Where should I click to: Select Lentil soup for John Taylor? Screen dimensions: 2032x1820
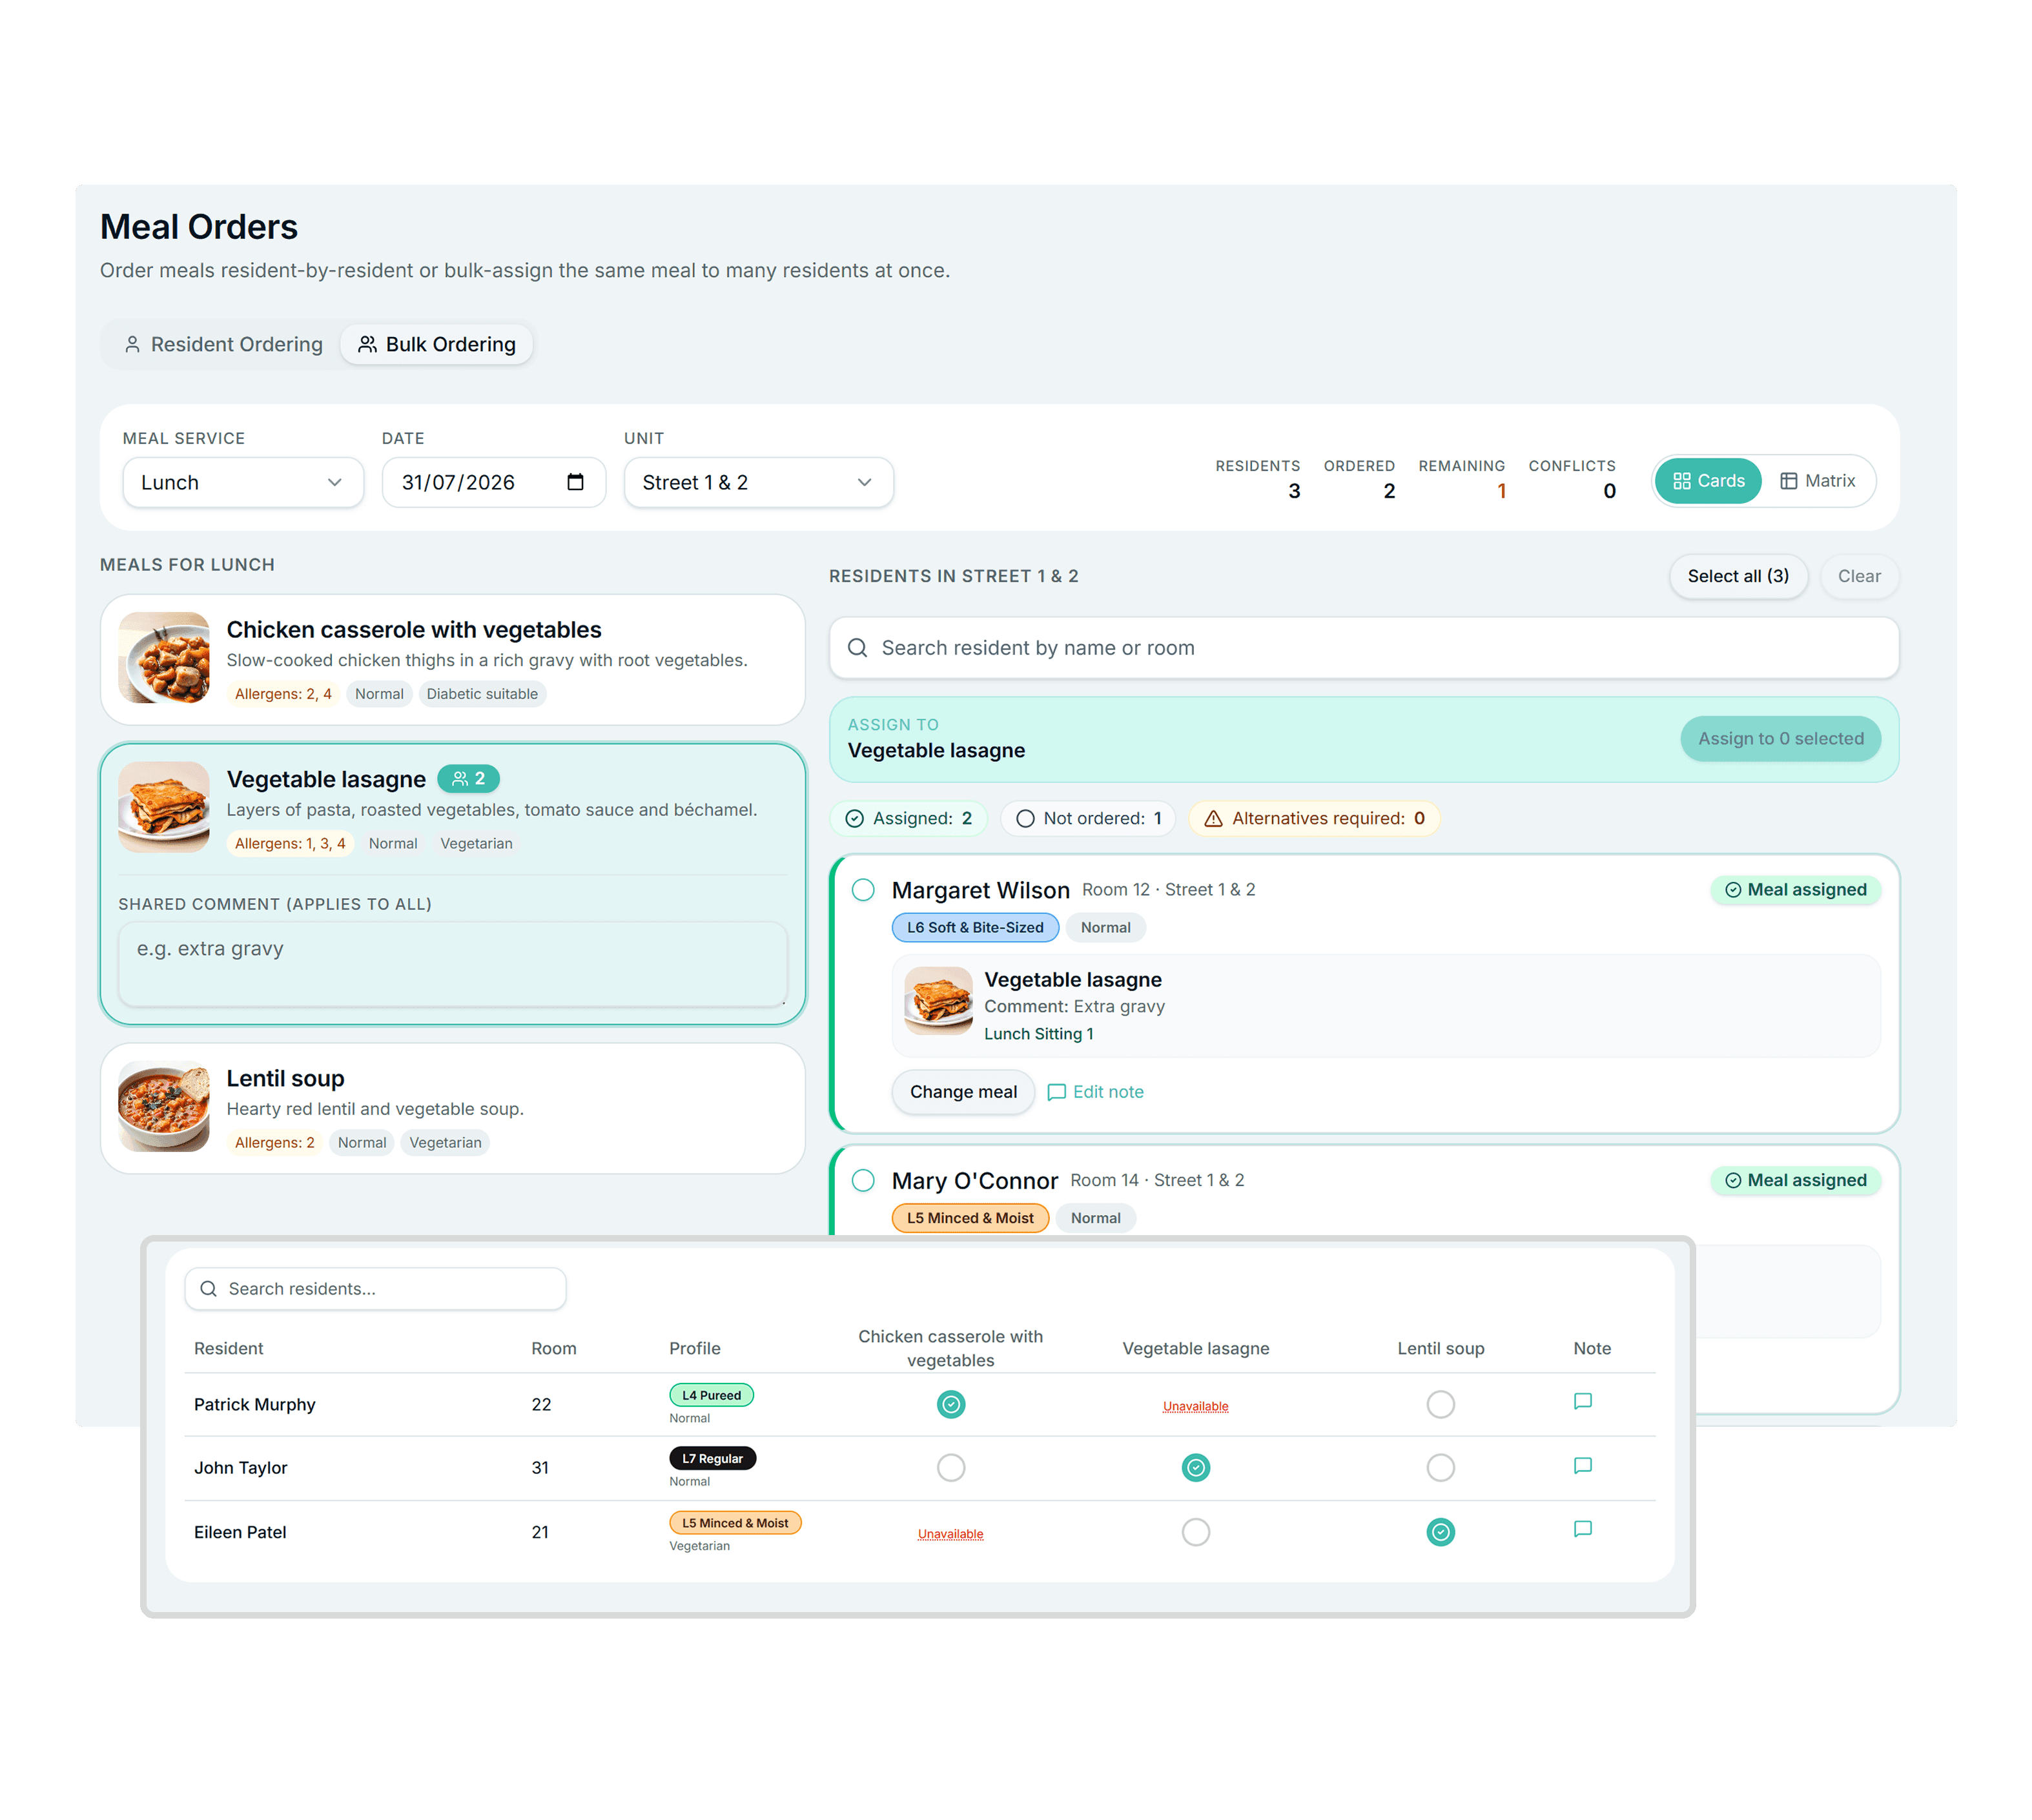click(x=1440, y=1468)
